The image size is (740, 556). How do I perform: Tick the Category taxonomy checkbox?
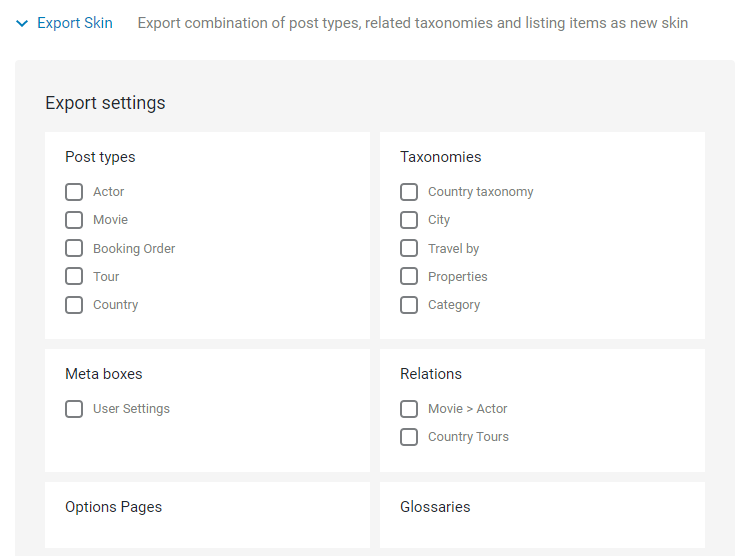(409, 305)
